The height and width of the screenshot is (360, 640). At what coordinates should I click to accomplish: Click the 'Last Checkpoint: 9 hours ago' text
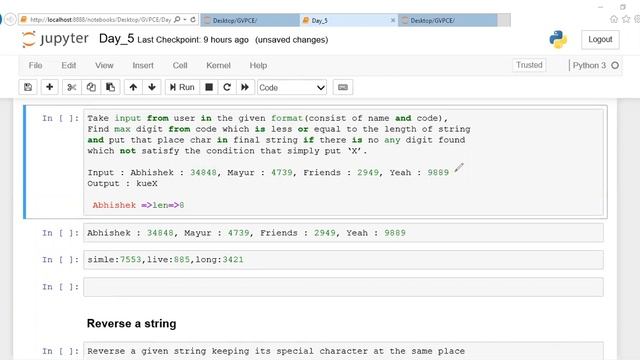193,40
